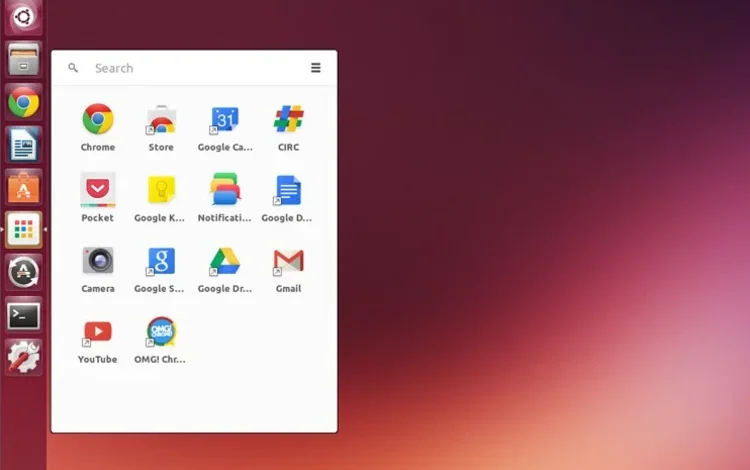Open the Chrome app in launcher

98,119
